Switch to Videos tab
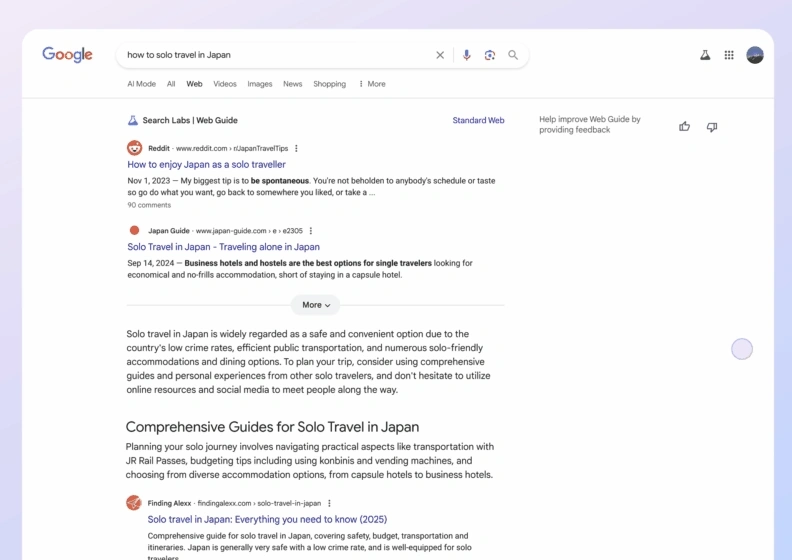Screen dimensions: 792x560 225,84
